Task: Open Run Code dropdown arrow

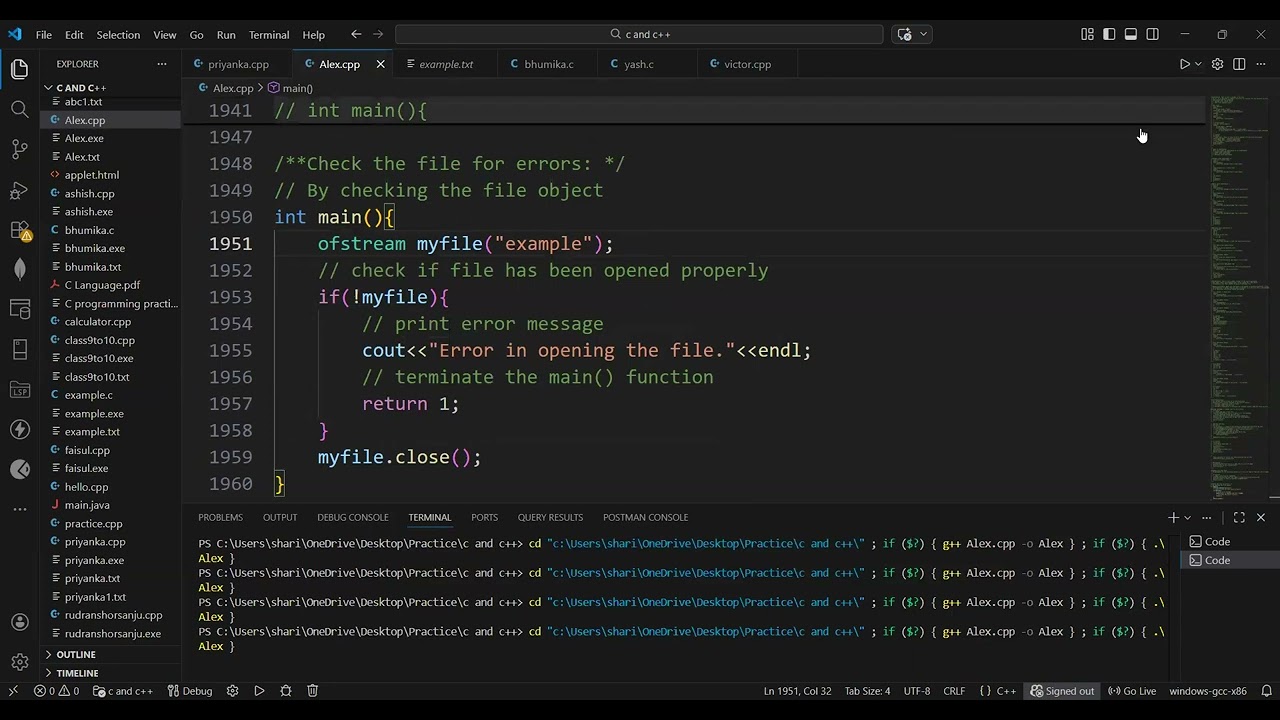Action: coord(1198,64)
